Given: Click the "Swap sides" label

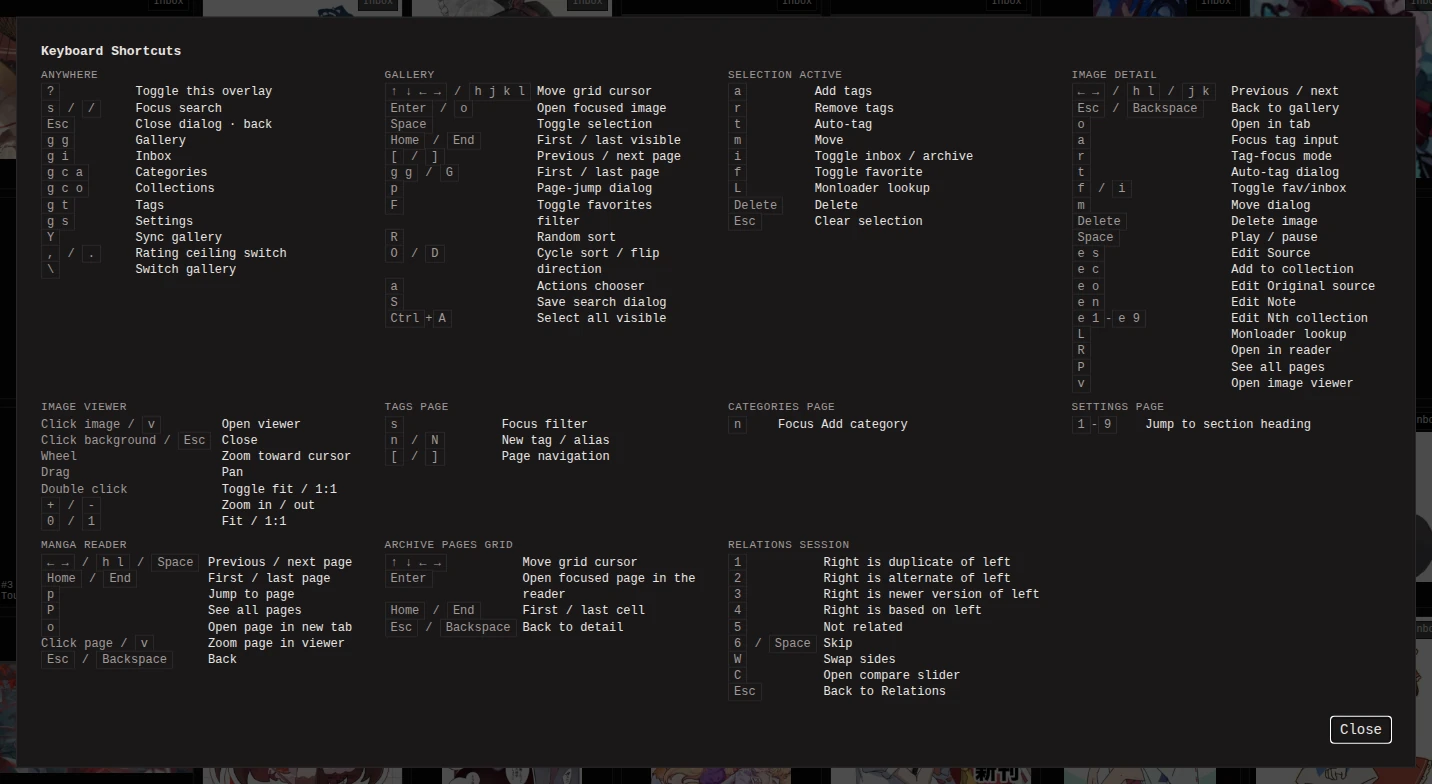Looking at the screenshot, I should coord(859,659).
